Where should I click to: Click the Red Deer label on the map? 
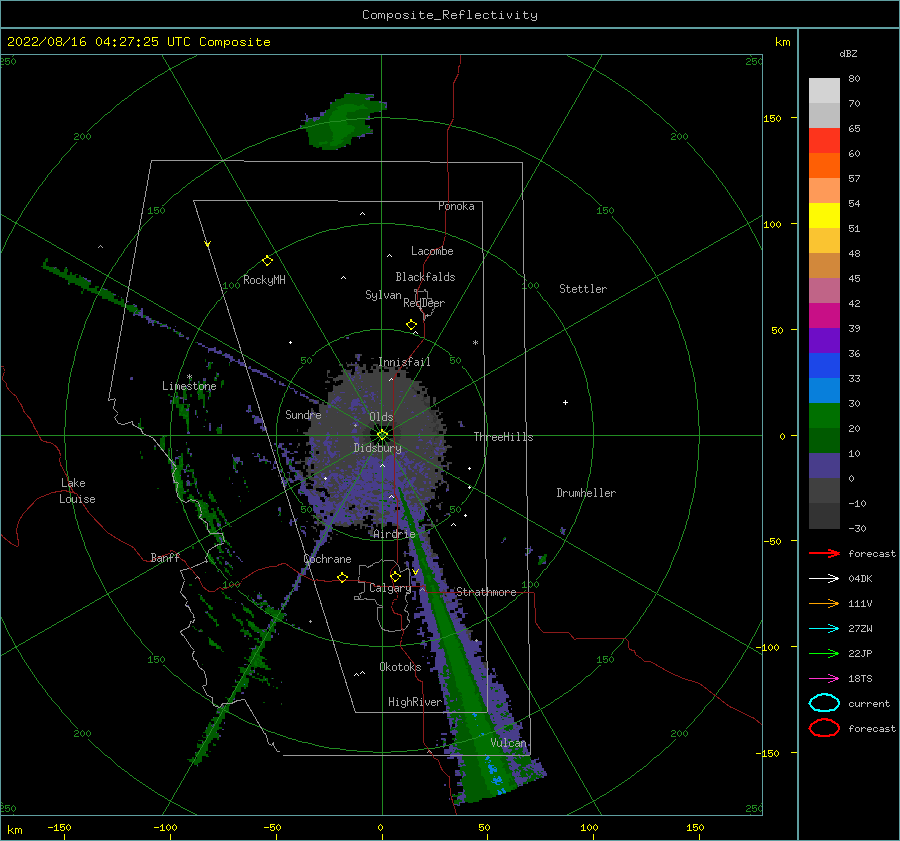424,303
